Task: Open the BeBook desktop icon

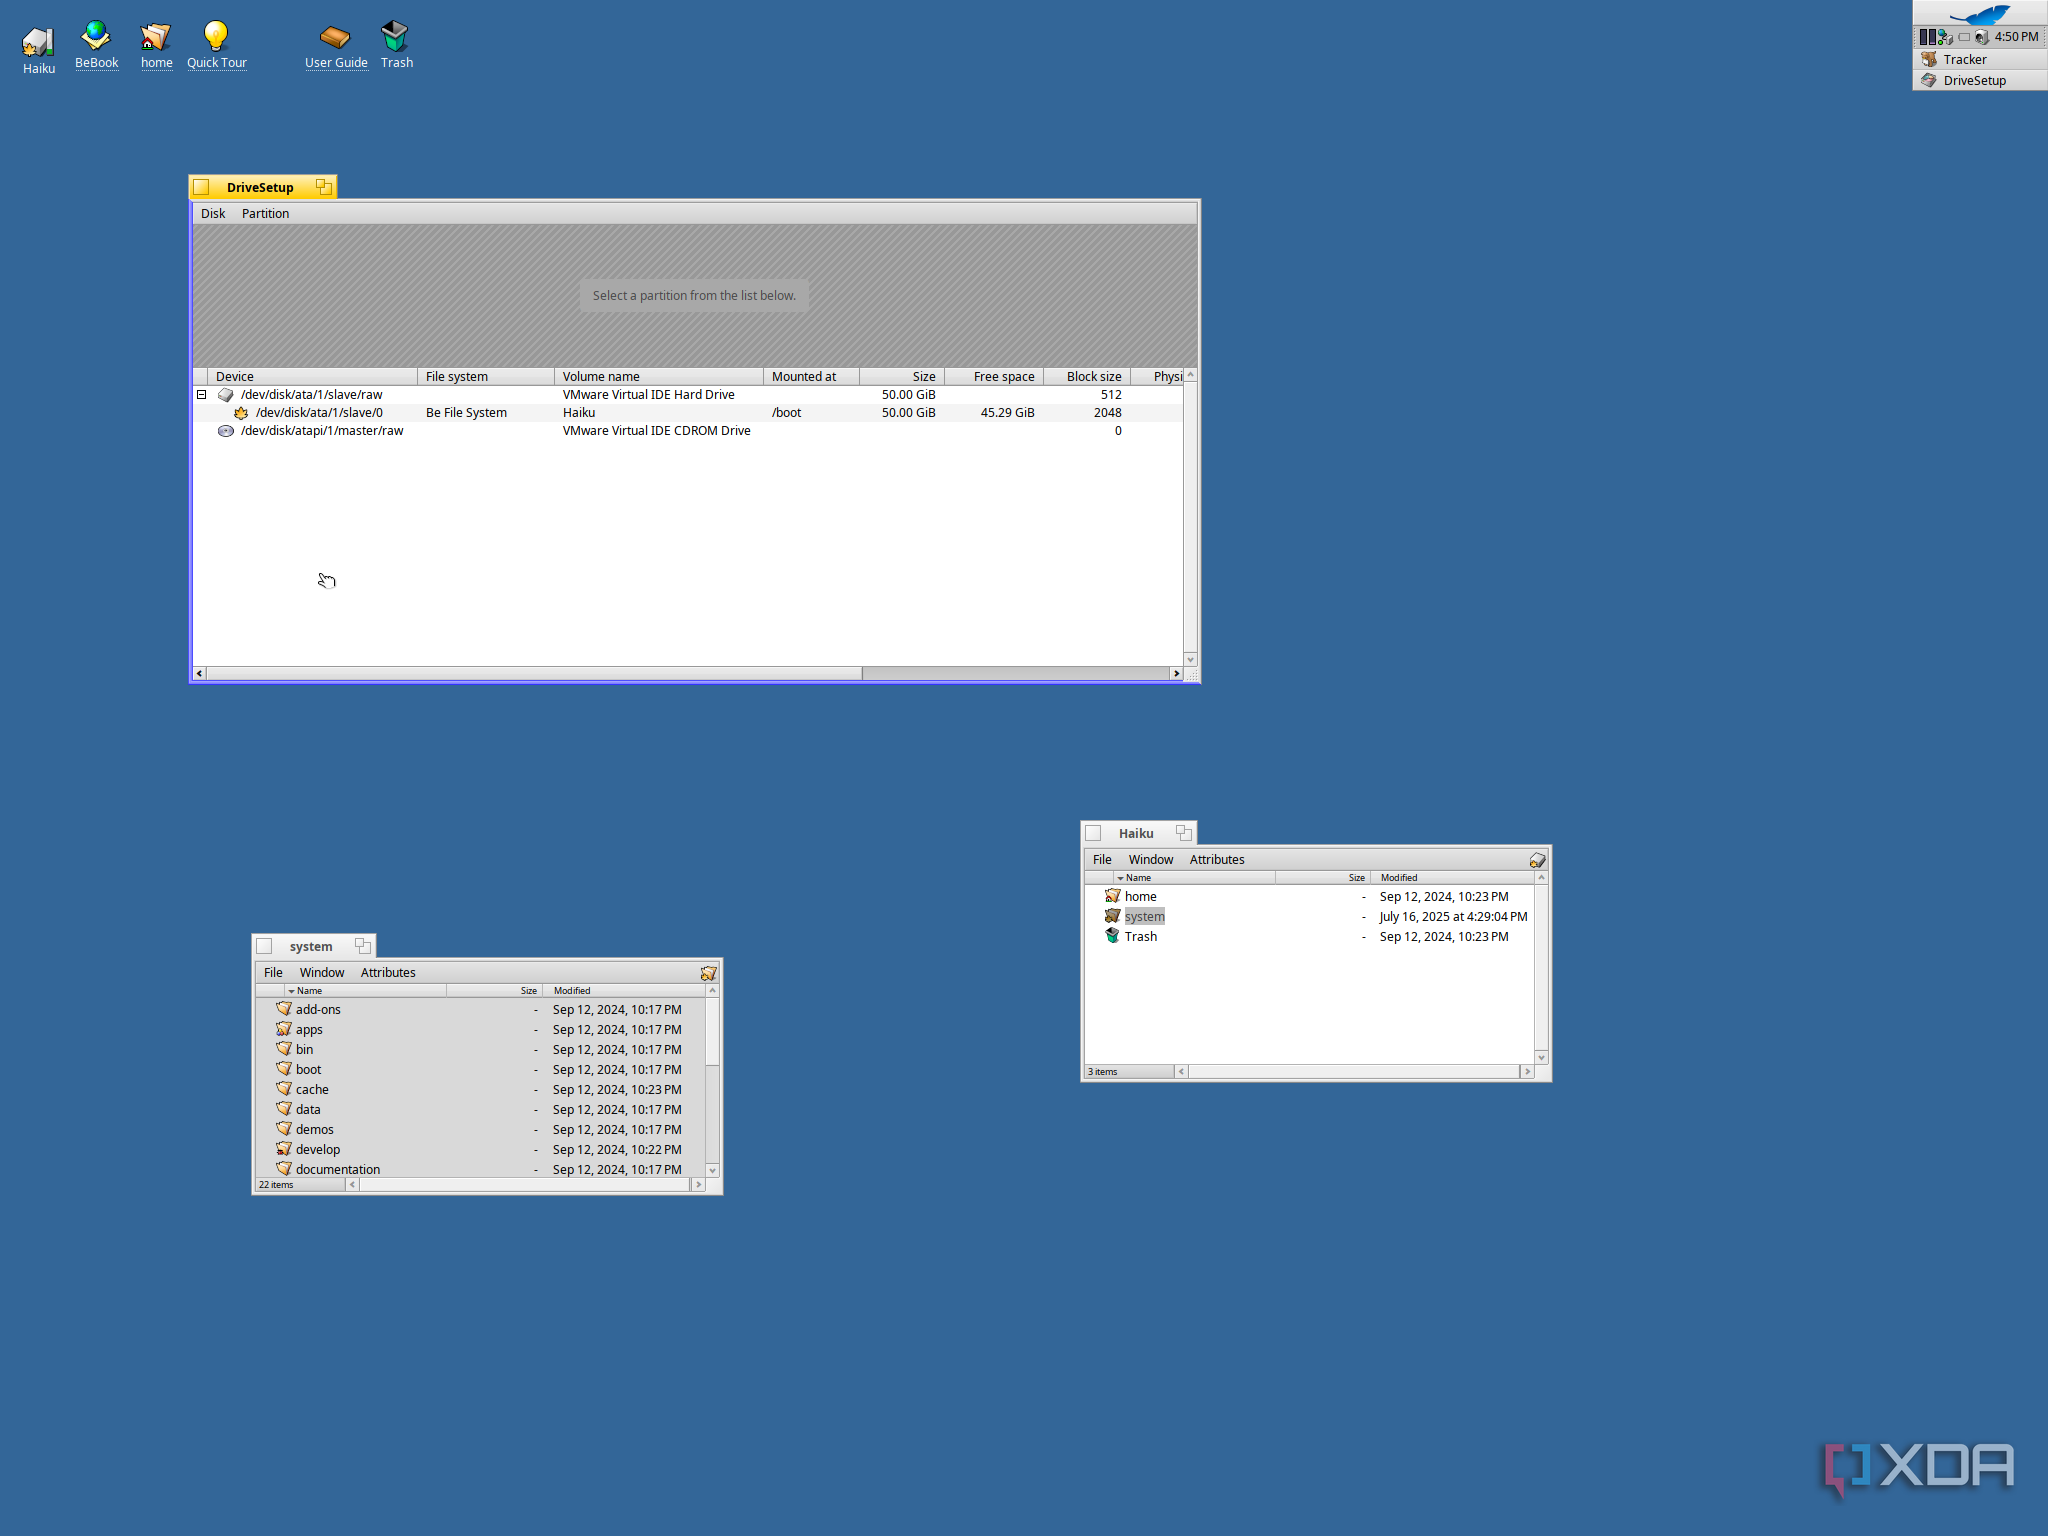Action: pos(96,36)
